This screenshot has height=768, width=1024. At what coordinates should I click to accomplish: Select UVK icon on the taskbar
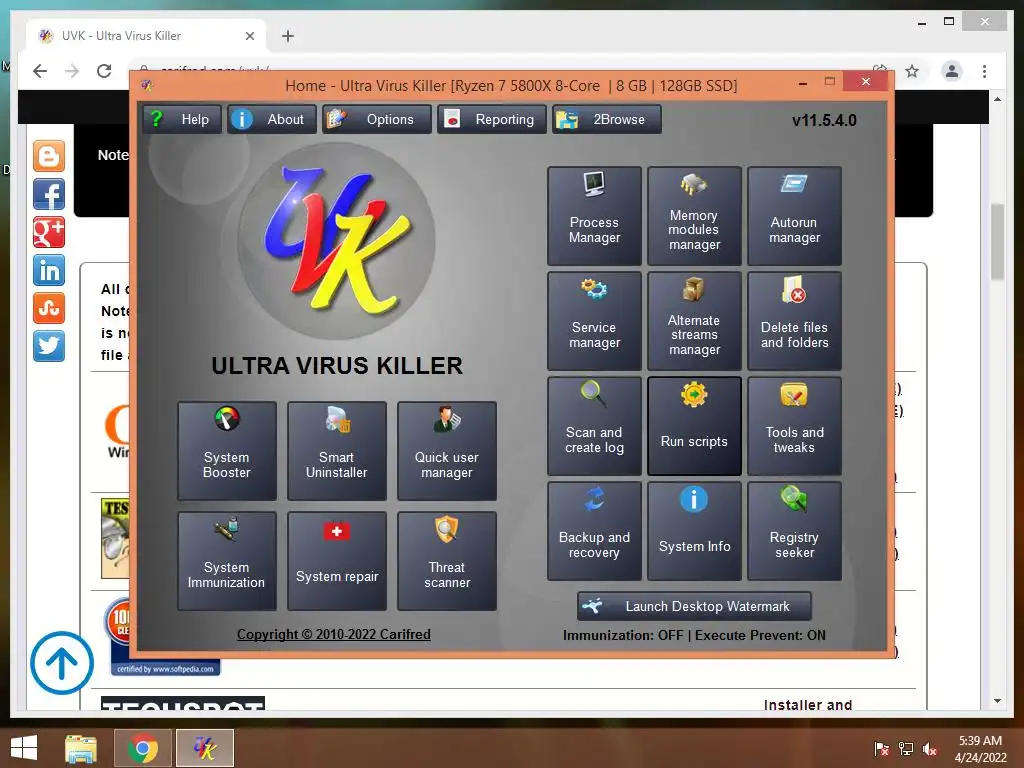coord(205,748)
